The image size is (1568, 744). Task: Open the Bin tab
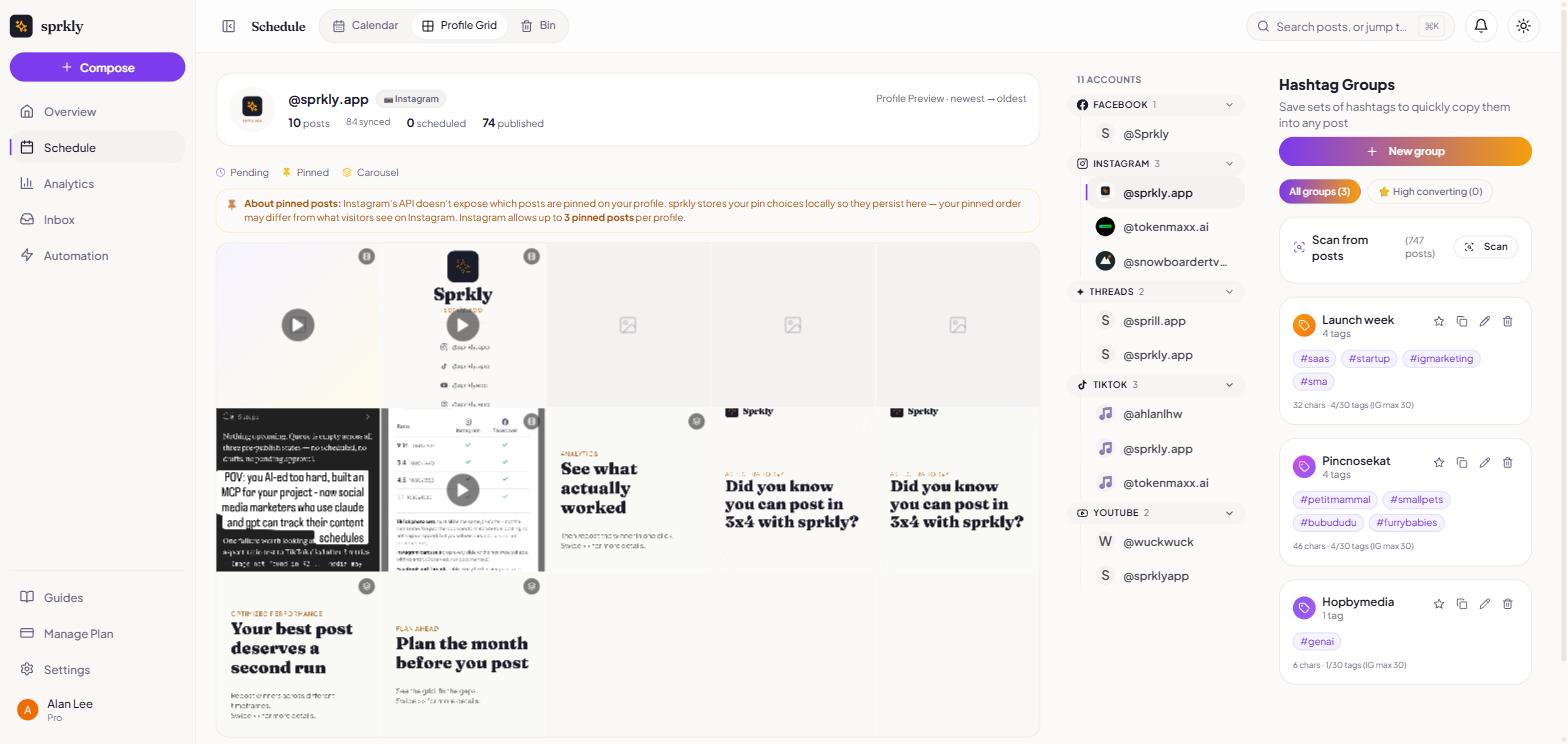[538, 26]
